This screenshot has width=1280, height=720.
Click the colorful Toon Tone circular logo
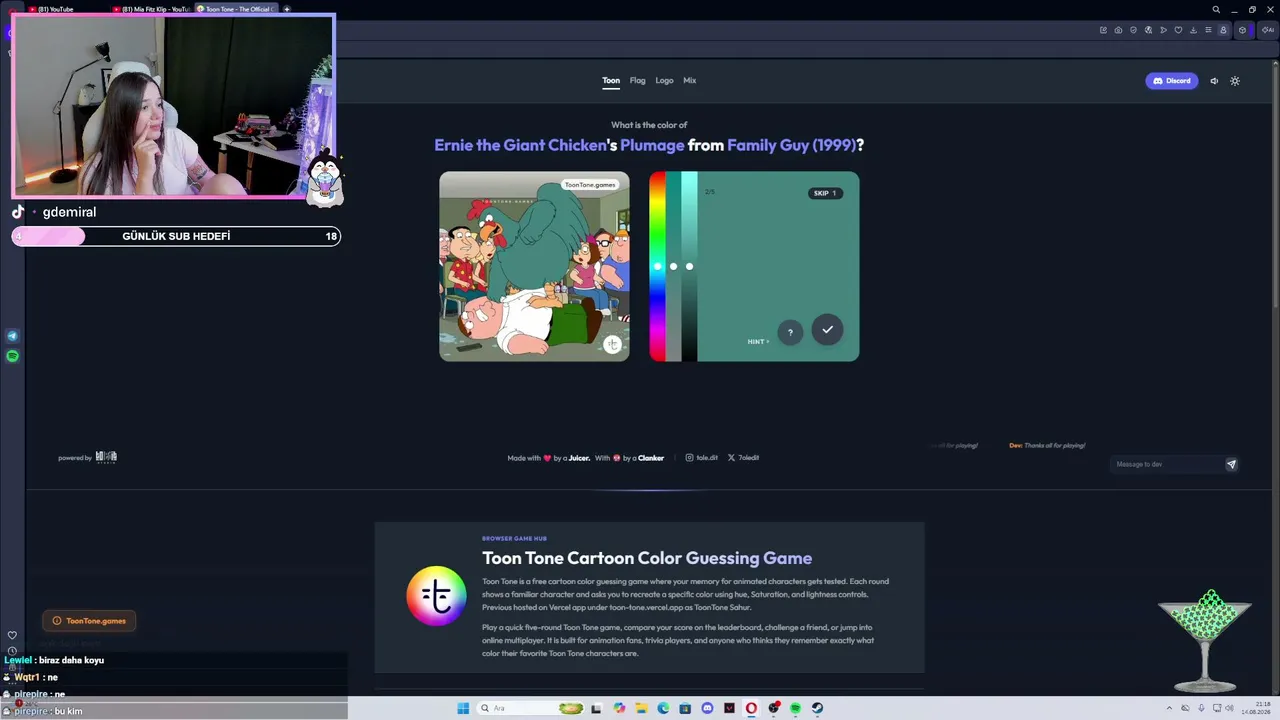tap(436, 596)
